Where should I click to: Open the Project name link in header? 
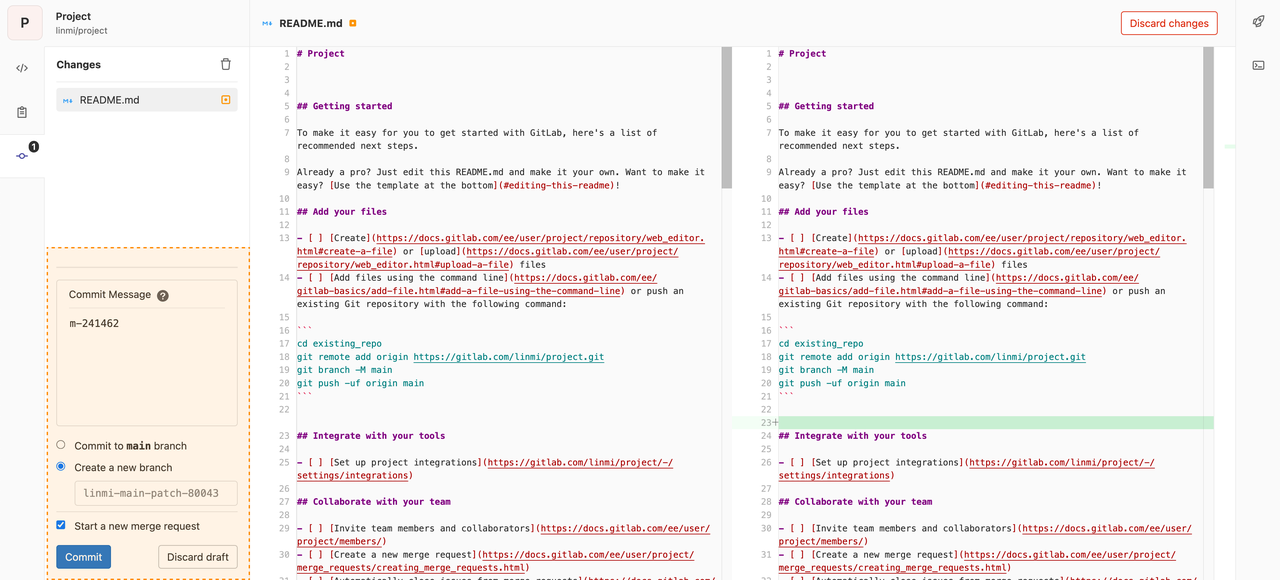coord(73,16)
